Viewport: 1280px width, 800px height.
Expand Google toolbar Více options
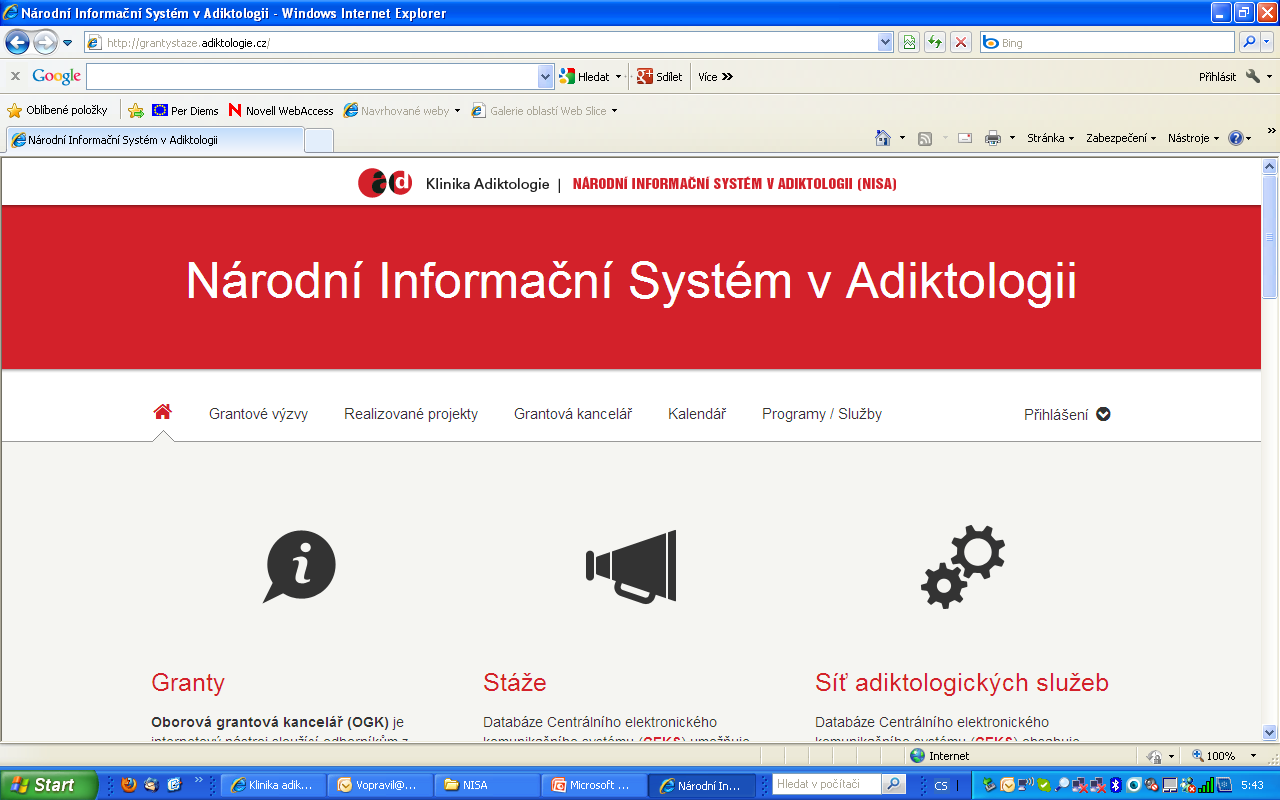click(x=715, y=76)
